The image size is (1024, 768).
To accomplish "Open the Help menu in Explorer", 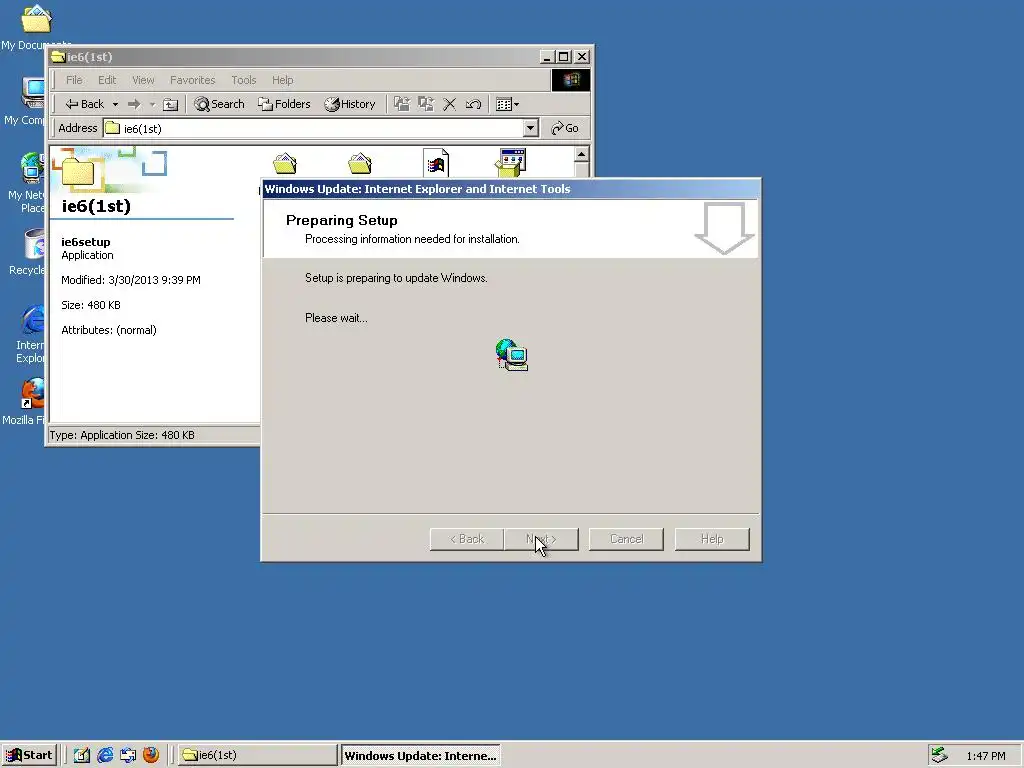I will point(282,80).
